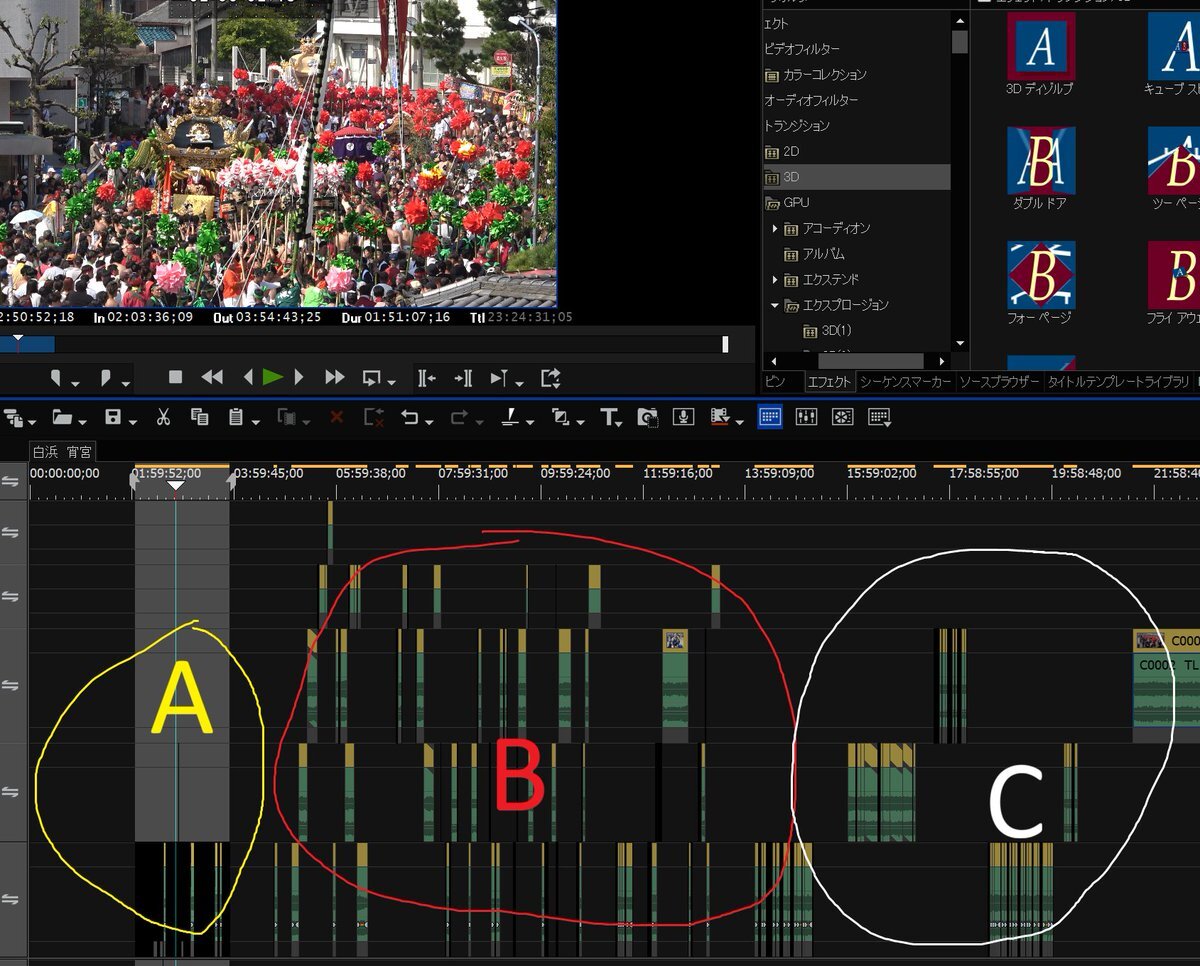Click the Set In point icon

[56, 378]
